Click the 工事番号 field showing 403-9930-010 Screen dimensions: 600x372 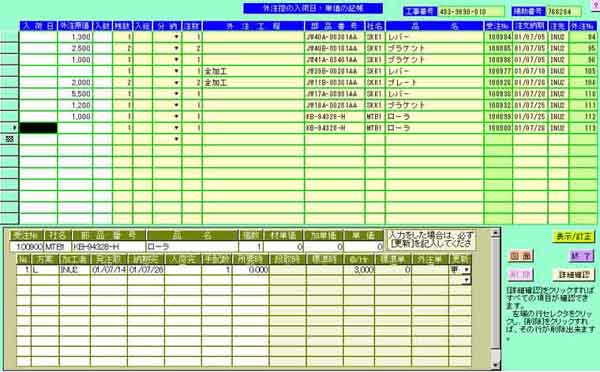[470, 11]
